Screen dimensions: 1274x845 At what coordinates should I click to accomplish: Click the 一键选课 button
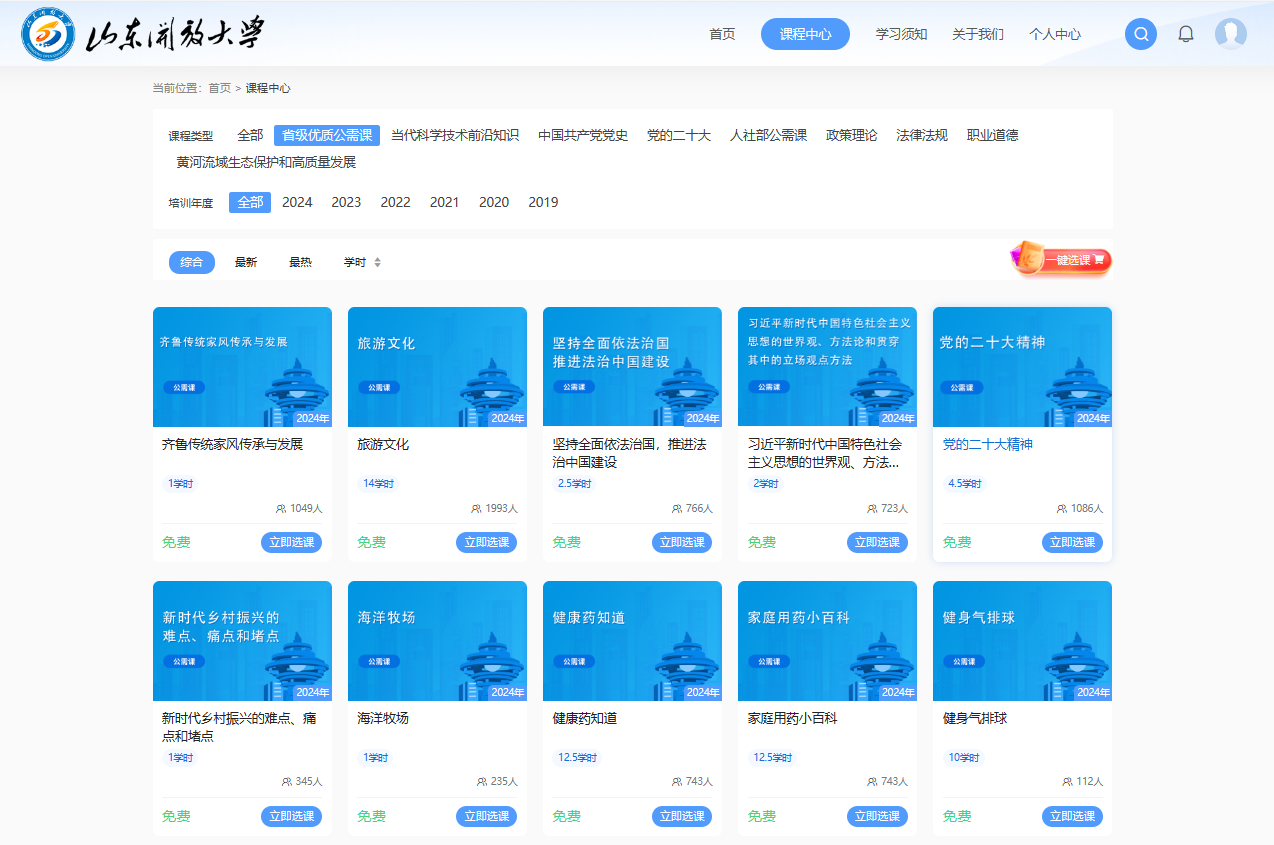coord(1062,260)
